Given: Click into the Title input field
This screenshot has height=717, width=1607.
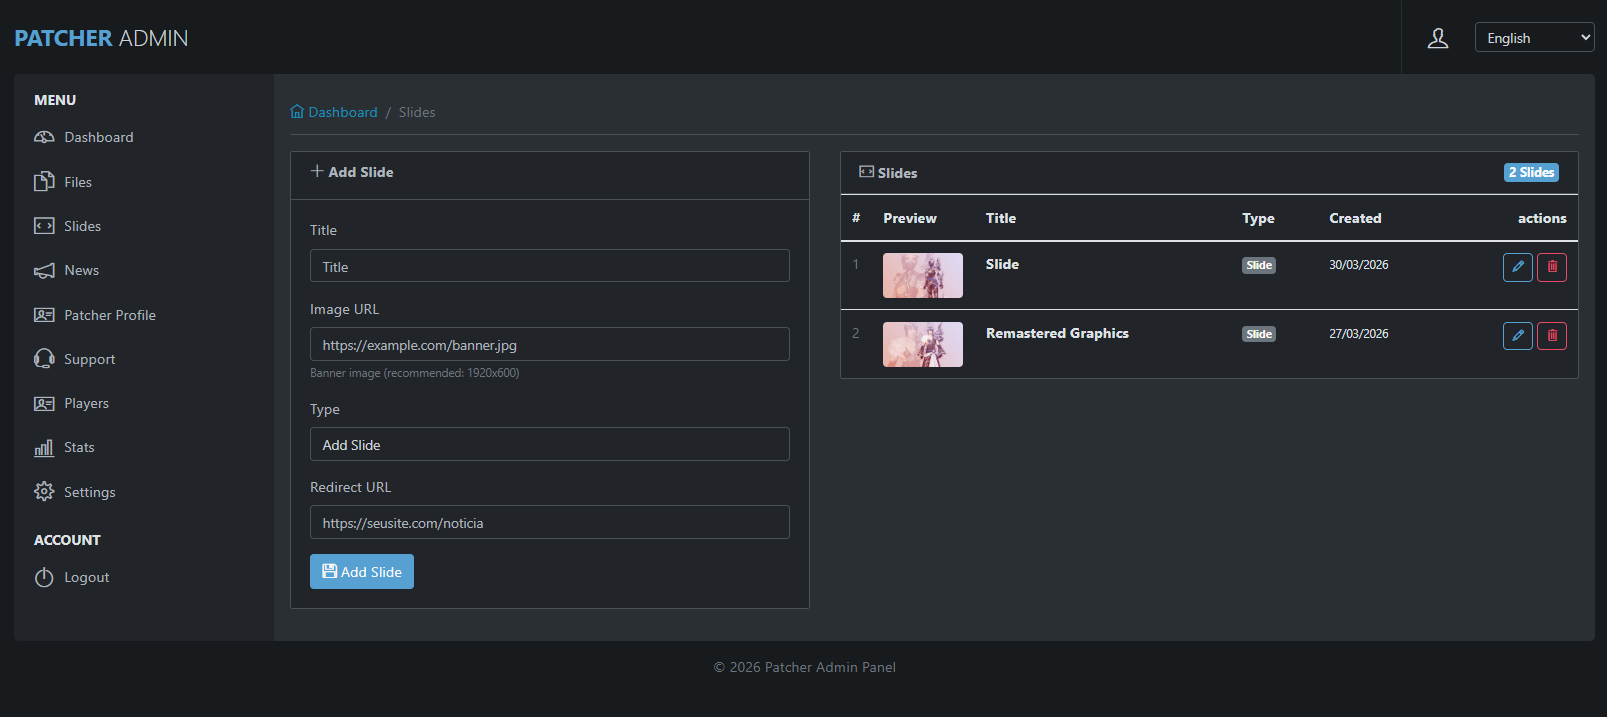Looking at the screenshot, I should point(550,266).
